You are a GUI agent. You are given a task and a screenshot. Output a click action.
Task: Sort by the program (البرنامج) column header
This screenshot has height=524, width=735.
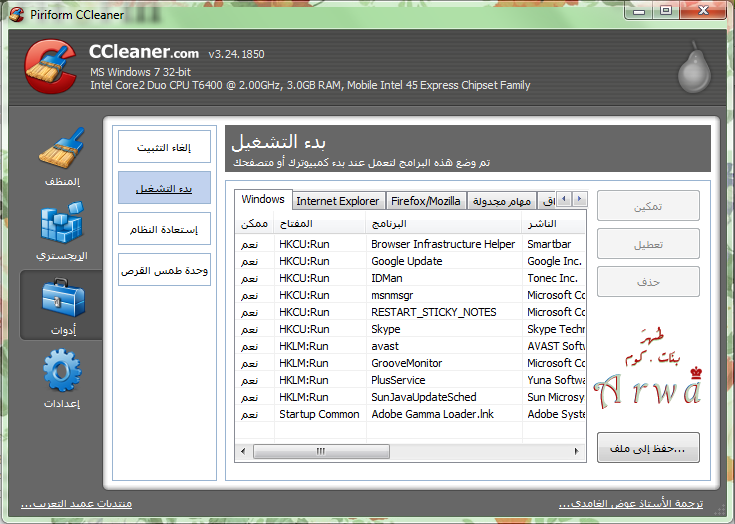pos(443,223)
